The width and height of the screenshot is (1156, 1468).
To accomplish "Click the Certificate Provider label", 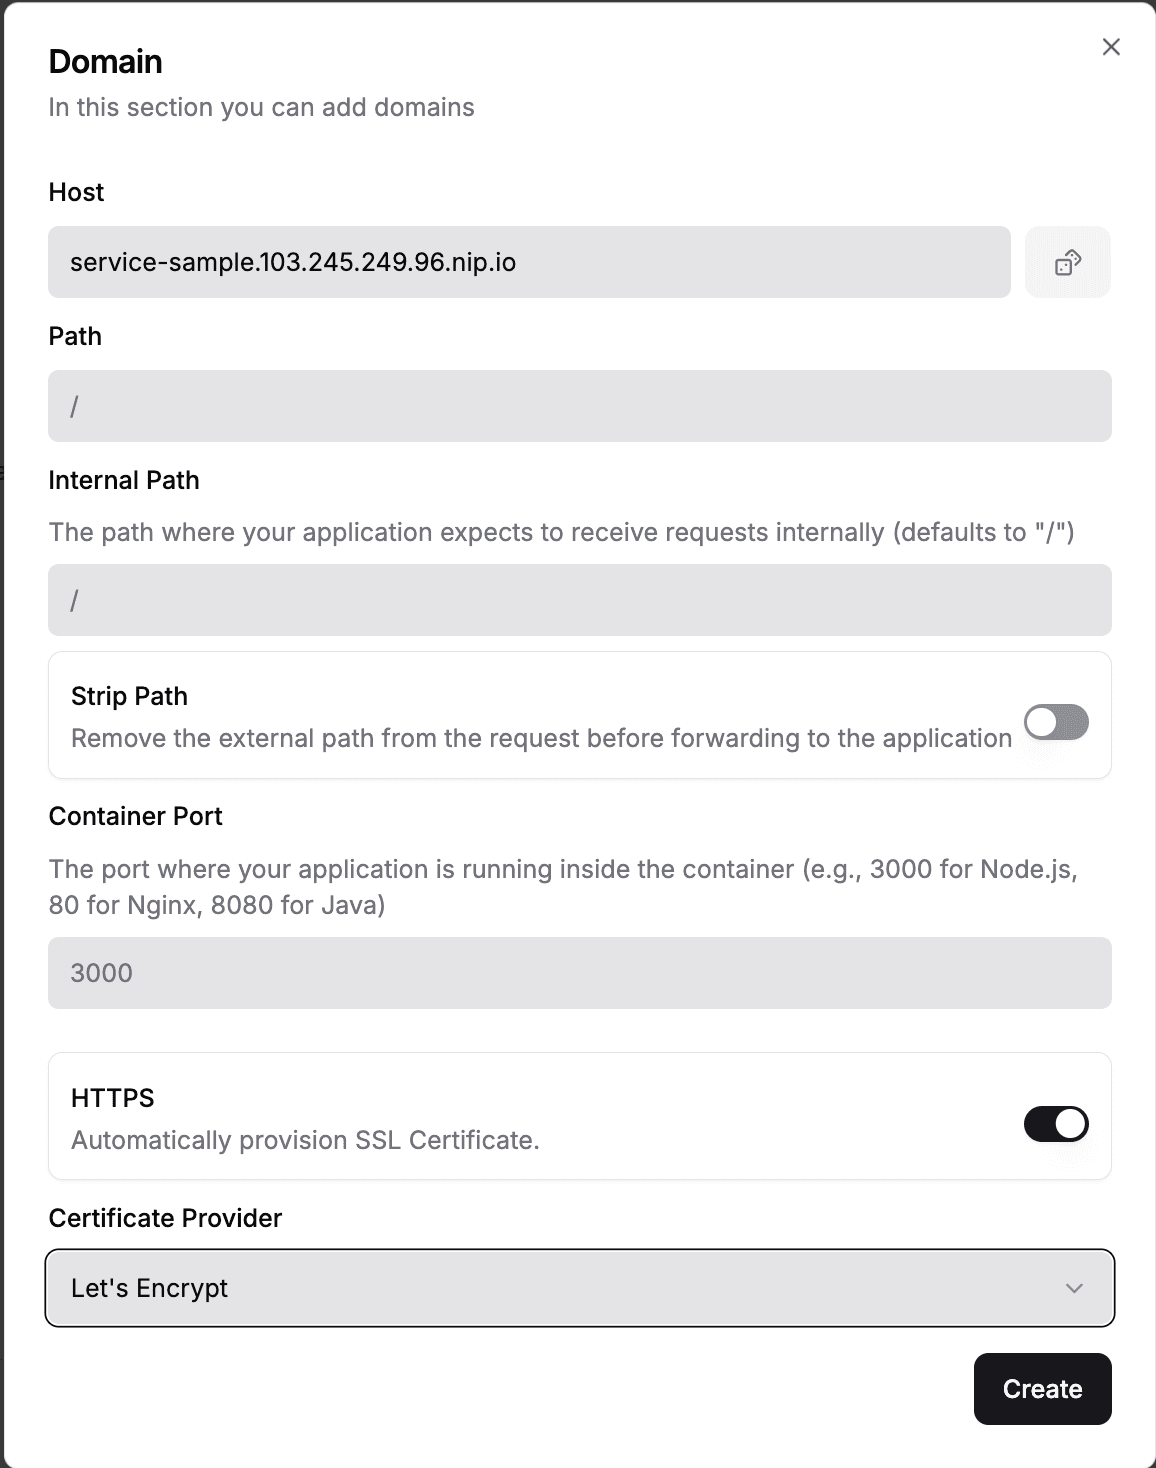I will point(166,1218).
